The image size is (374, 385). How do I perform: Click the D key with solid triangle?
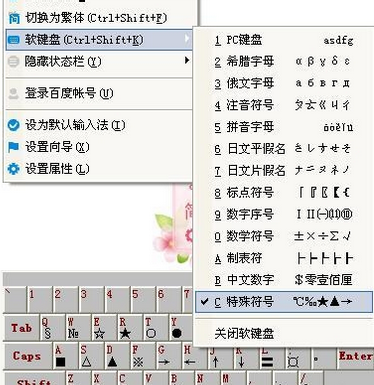point(117,356)
